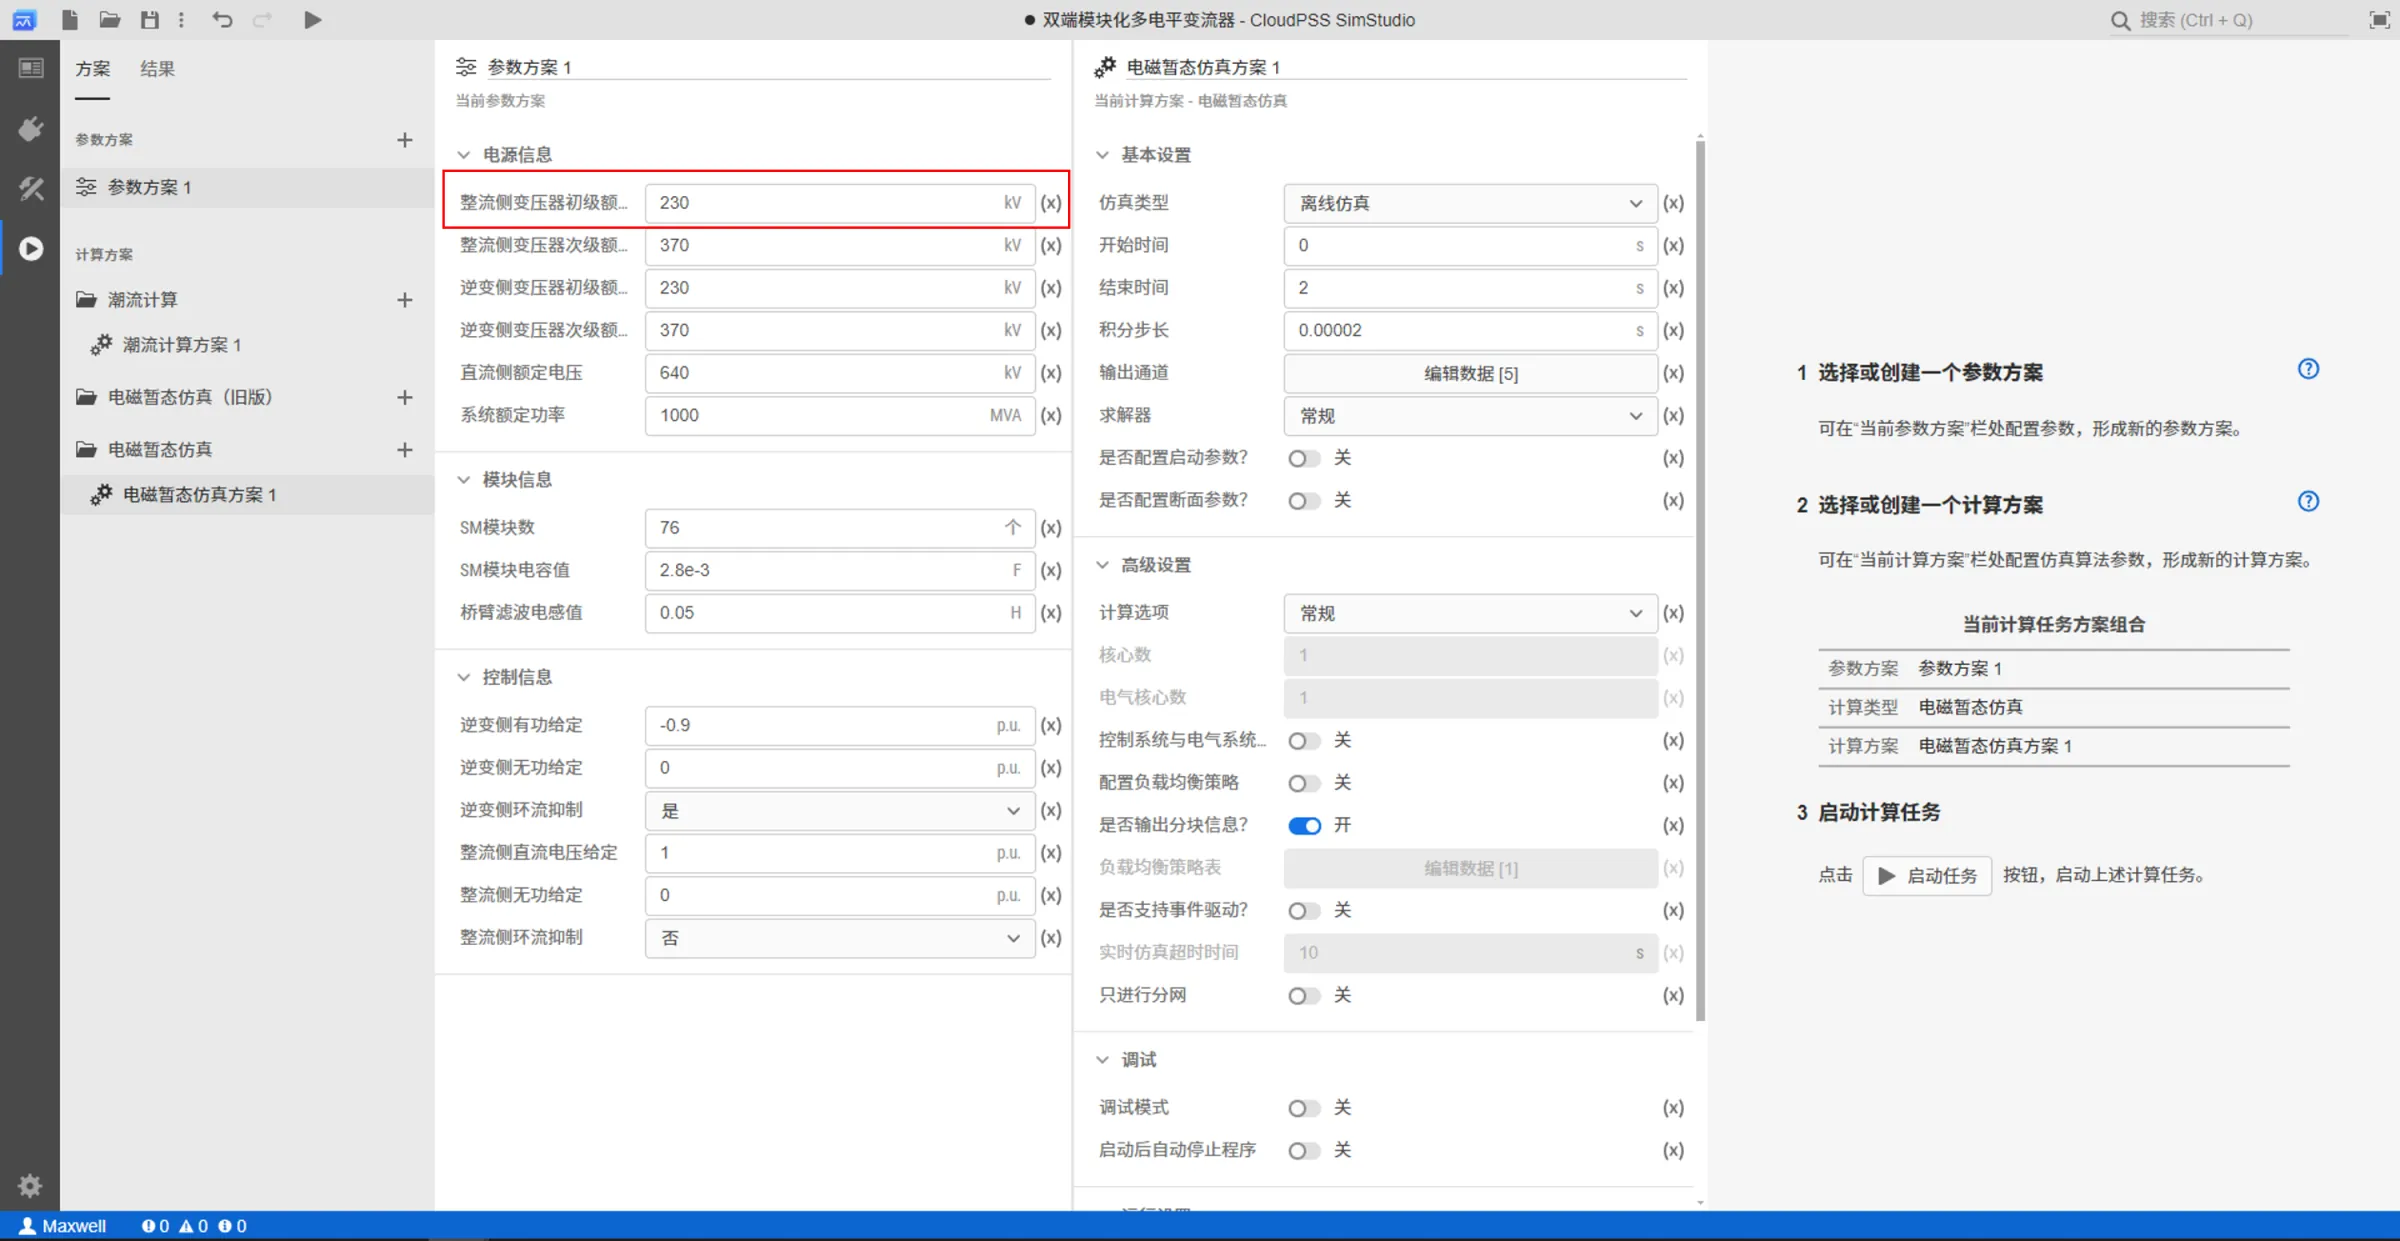
Task: Toggle 是否配置启动参数 switch
Action: click(x=1304, y=458)
